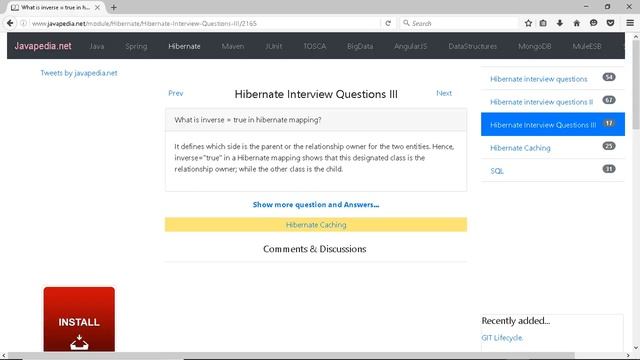The image size is (640, 360).
Task: Focus the browser Search field
Action: coord(459,23)
